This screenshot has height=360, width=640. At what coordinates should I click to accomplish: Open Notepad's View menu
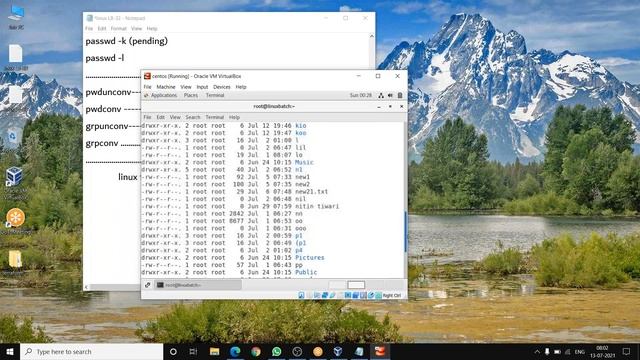tap(136, 29)
